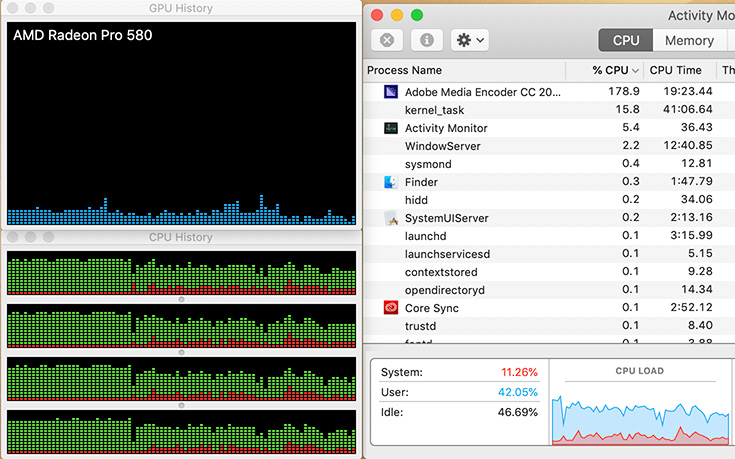The width and height of the screenshot is (735, 459).
Task: Select the sysmond process row
Action: pos(549,164)
